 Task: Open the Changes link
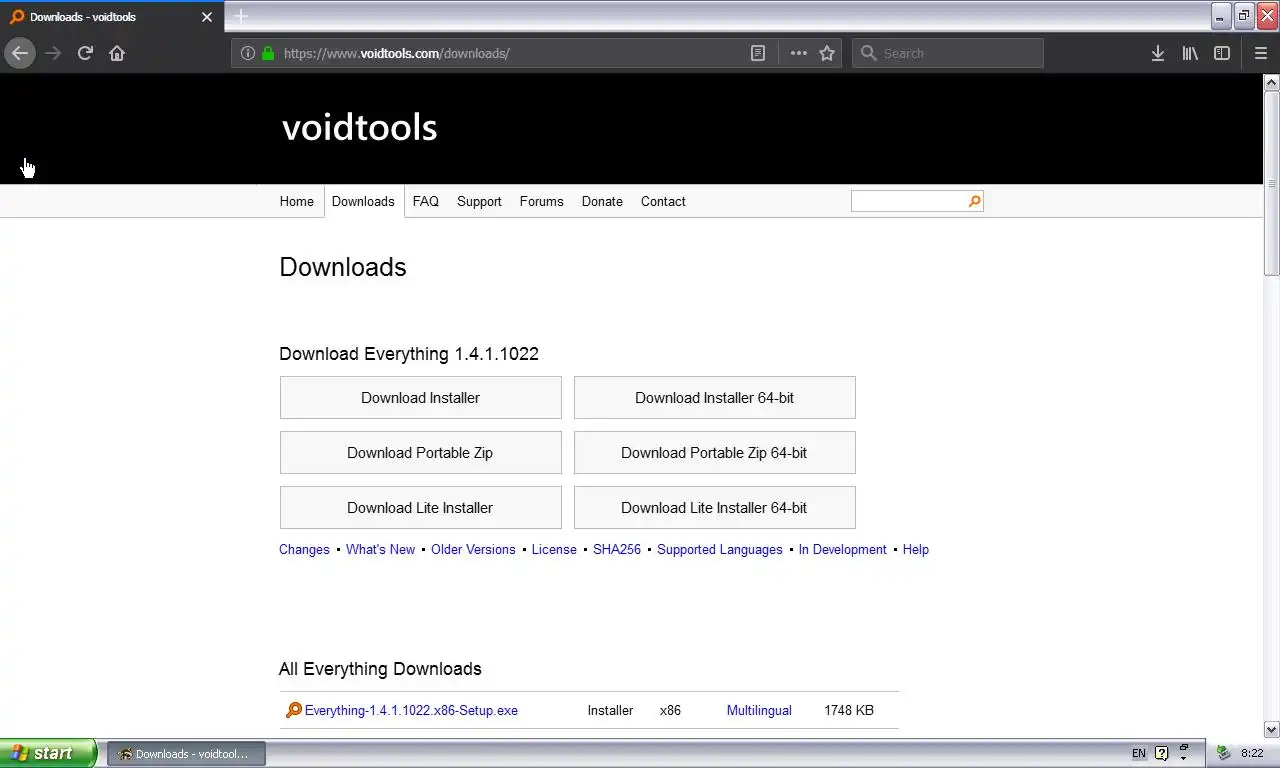click(304, 549)
